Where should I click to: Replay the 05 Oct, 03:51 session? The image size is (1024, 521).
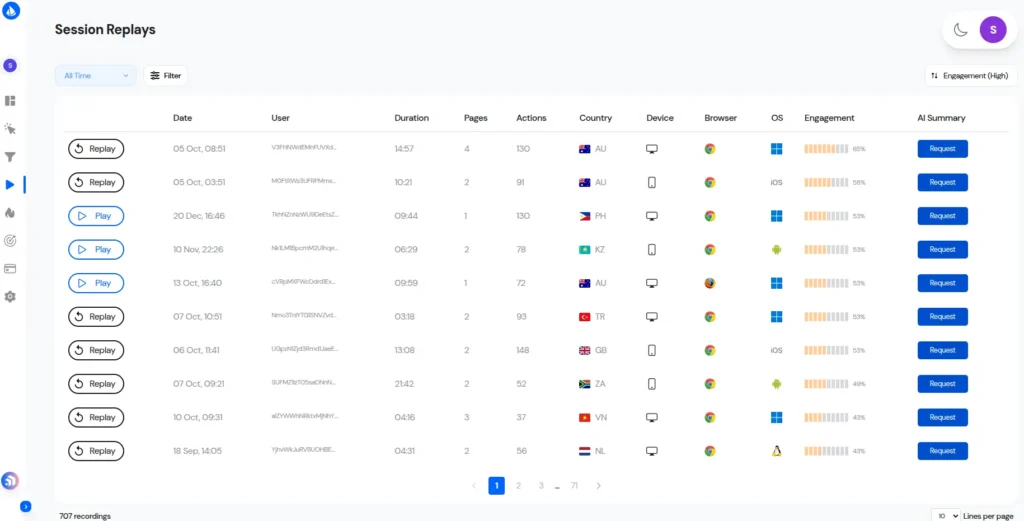(x=96, y=182)
